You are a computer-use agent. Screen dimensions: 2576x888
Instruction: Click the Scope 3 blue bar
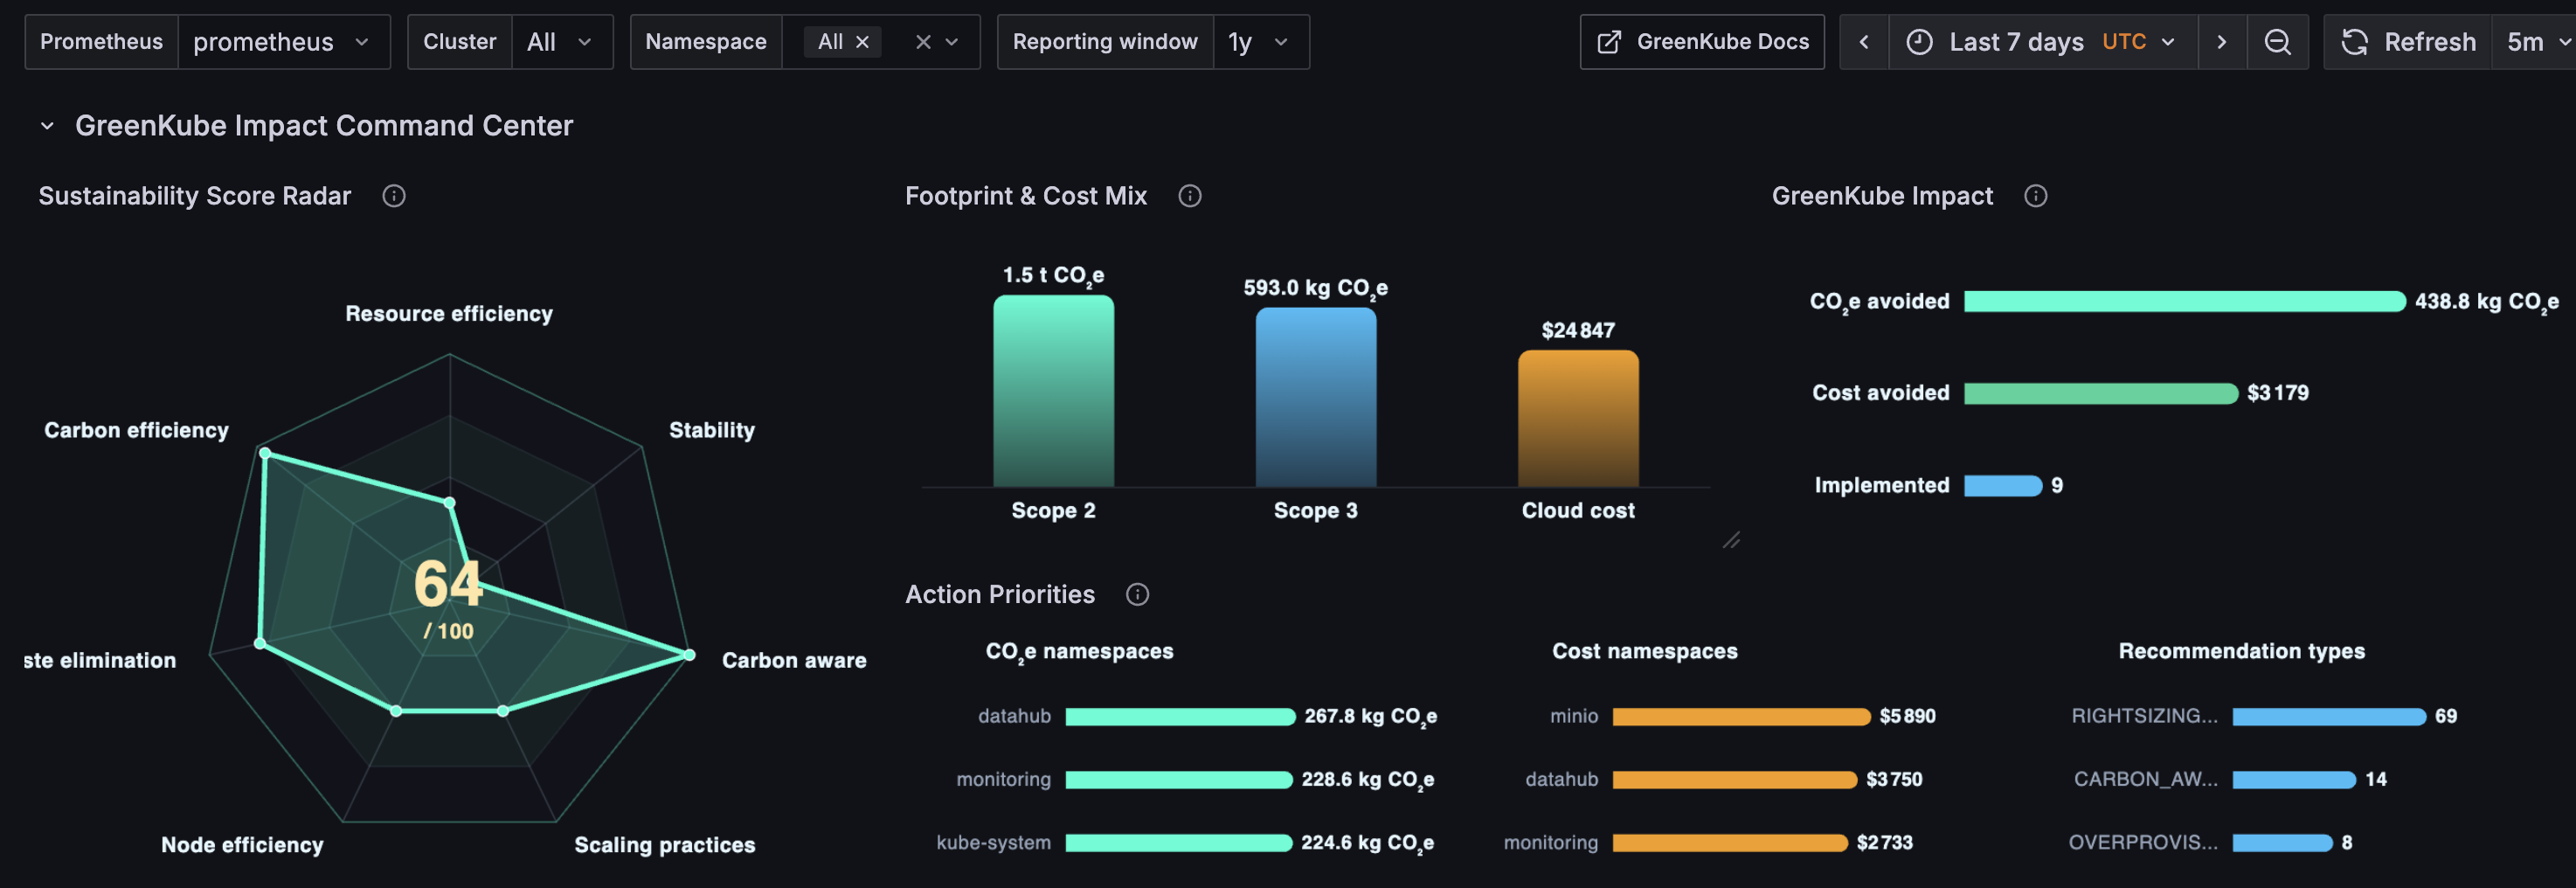click(x=1316, y=397)
